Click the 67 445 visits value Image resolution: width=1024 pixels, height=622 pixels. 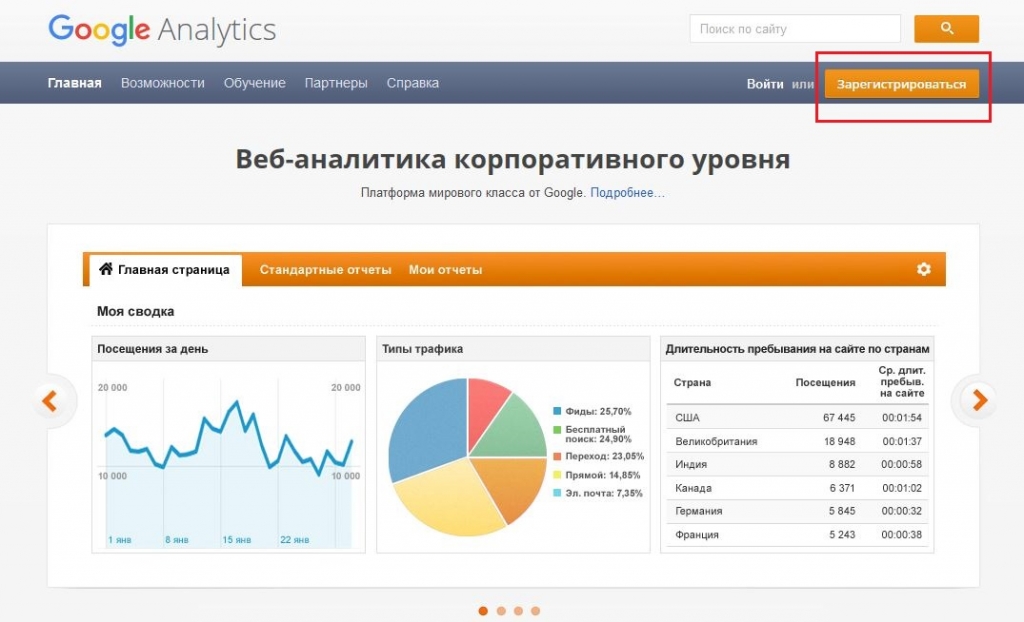pos(839,417)
